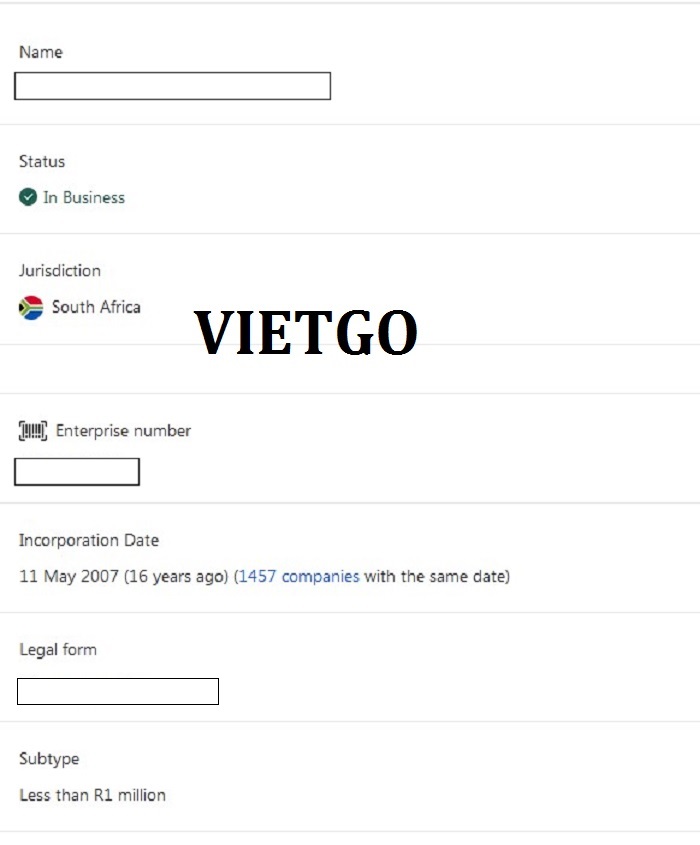Open the 1457 companies link

coord(299,576)
